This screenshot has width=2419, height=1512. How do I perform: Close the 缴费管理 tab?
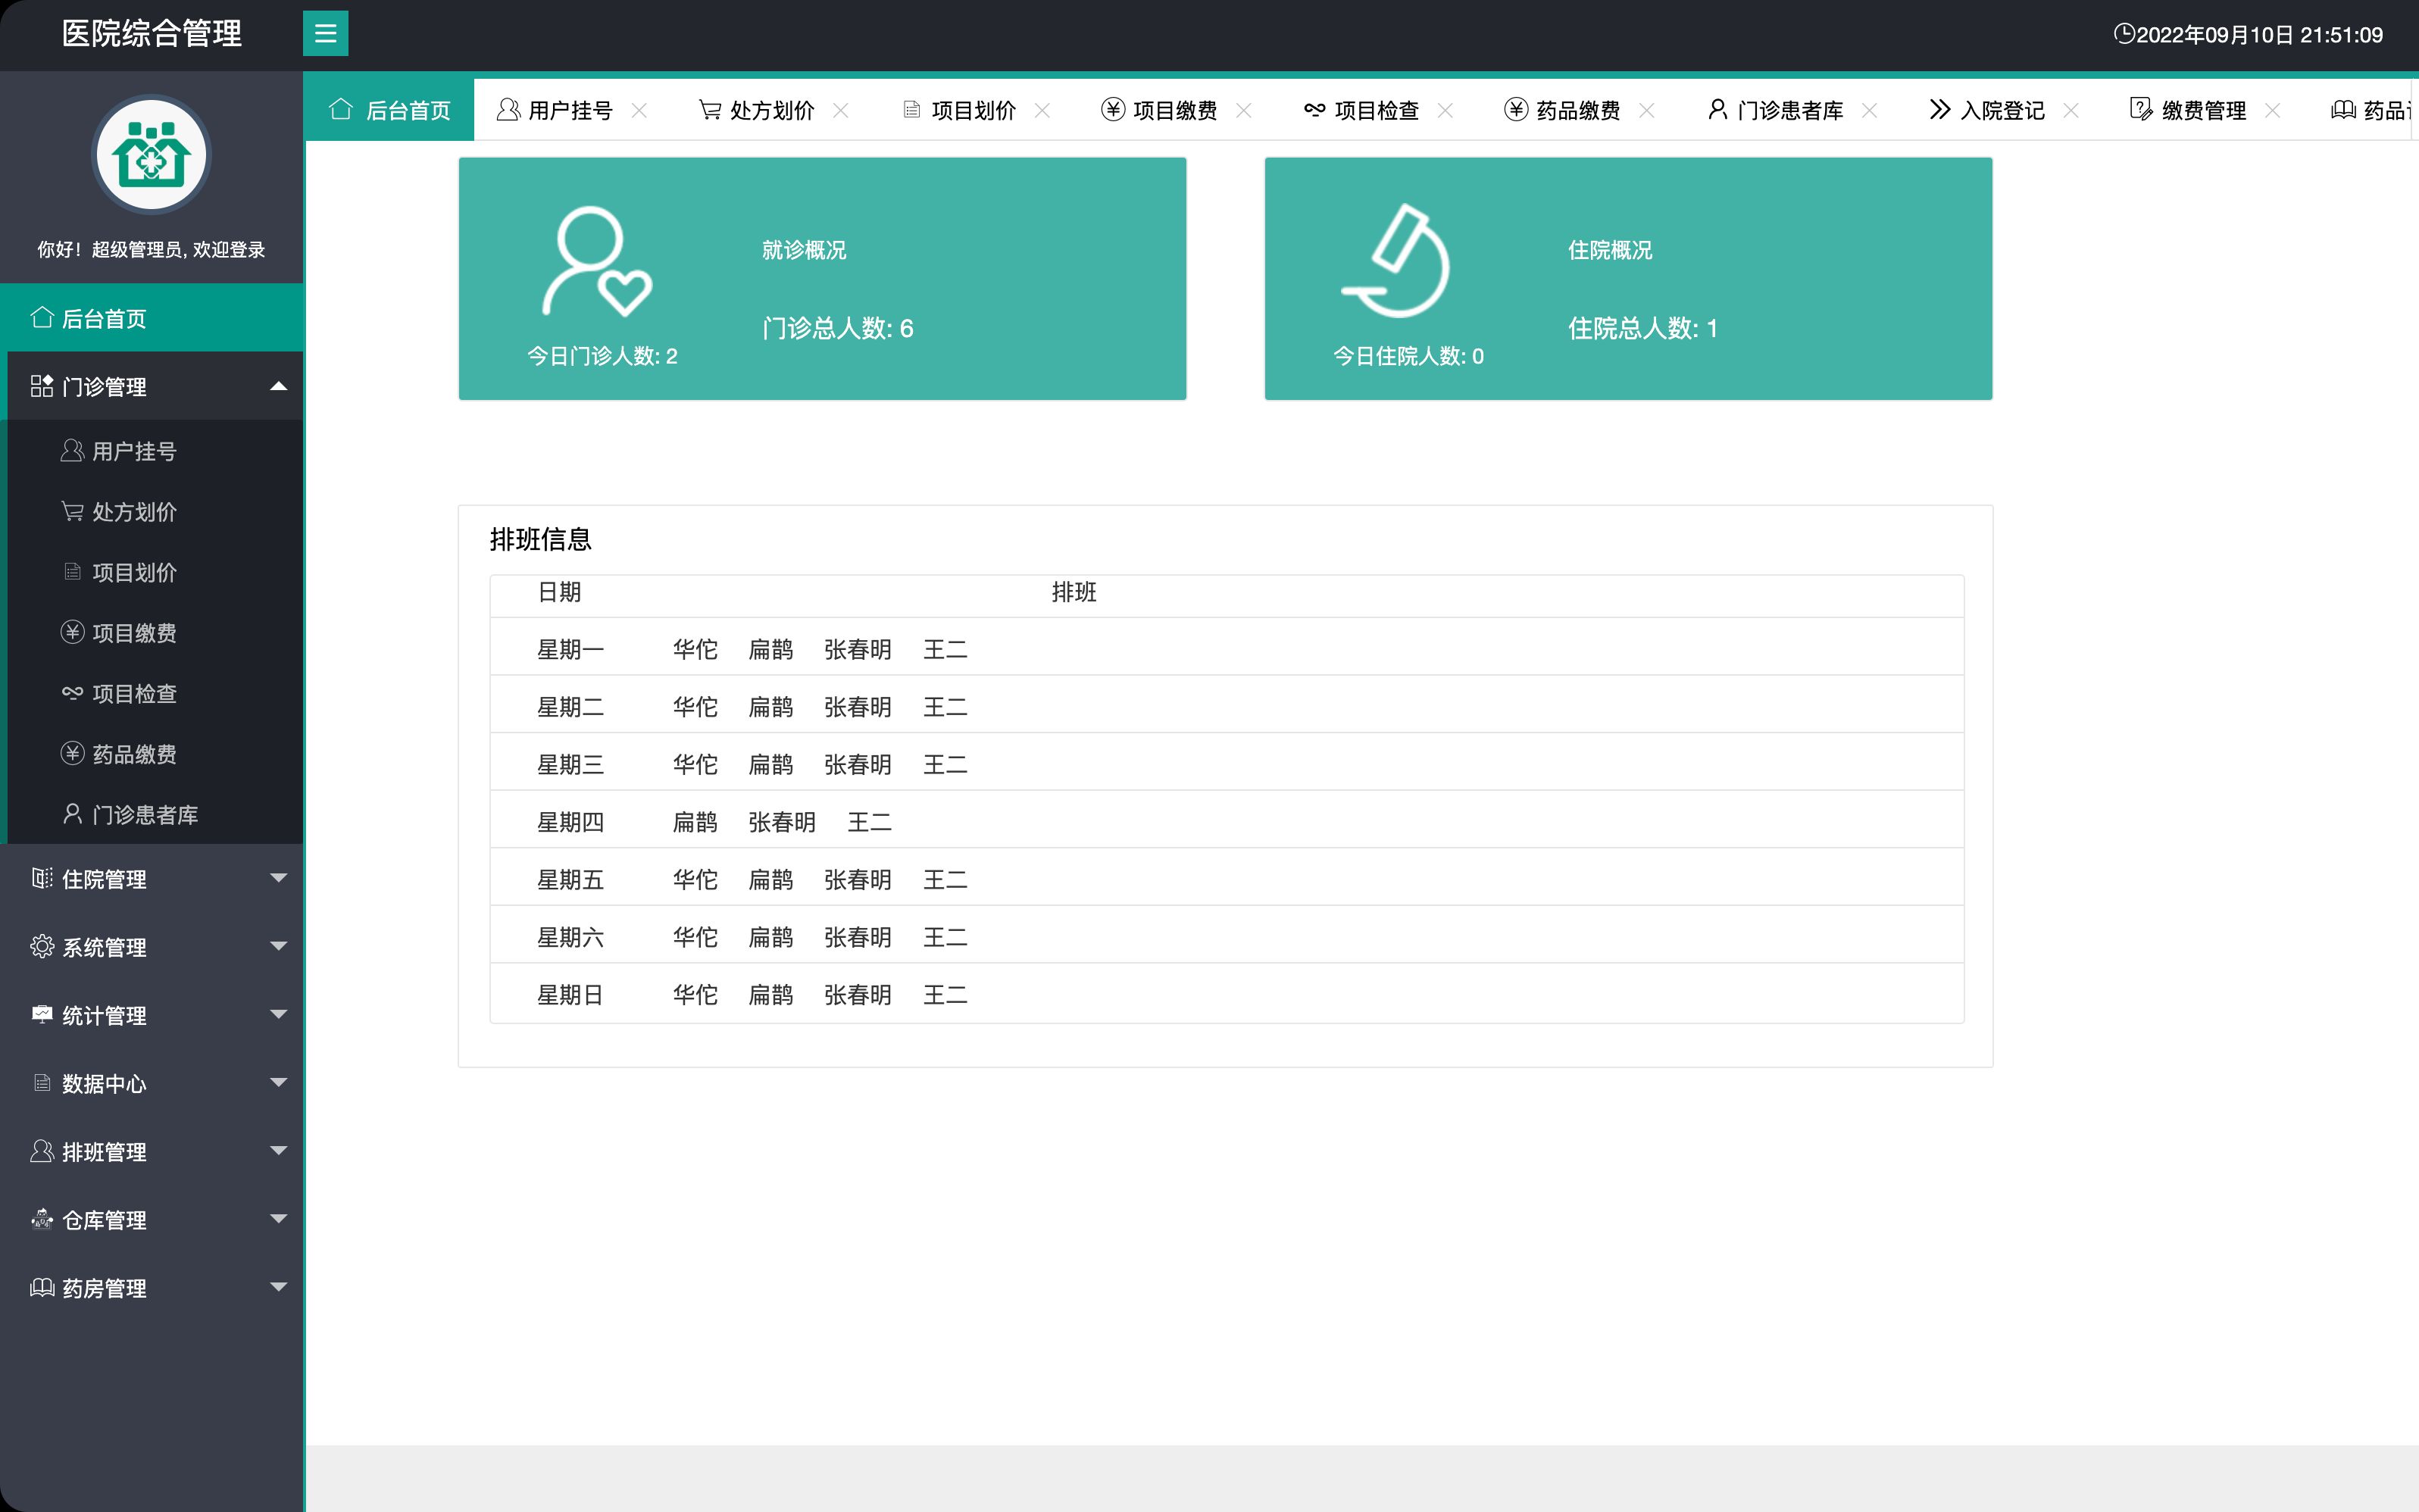pos(2272,110)
